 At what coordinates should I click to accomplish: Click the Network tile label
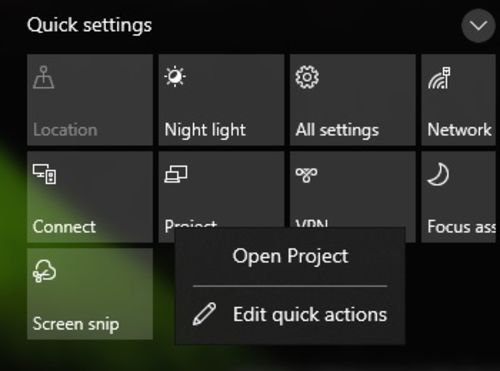(459, 129)
